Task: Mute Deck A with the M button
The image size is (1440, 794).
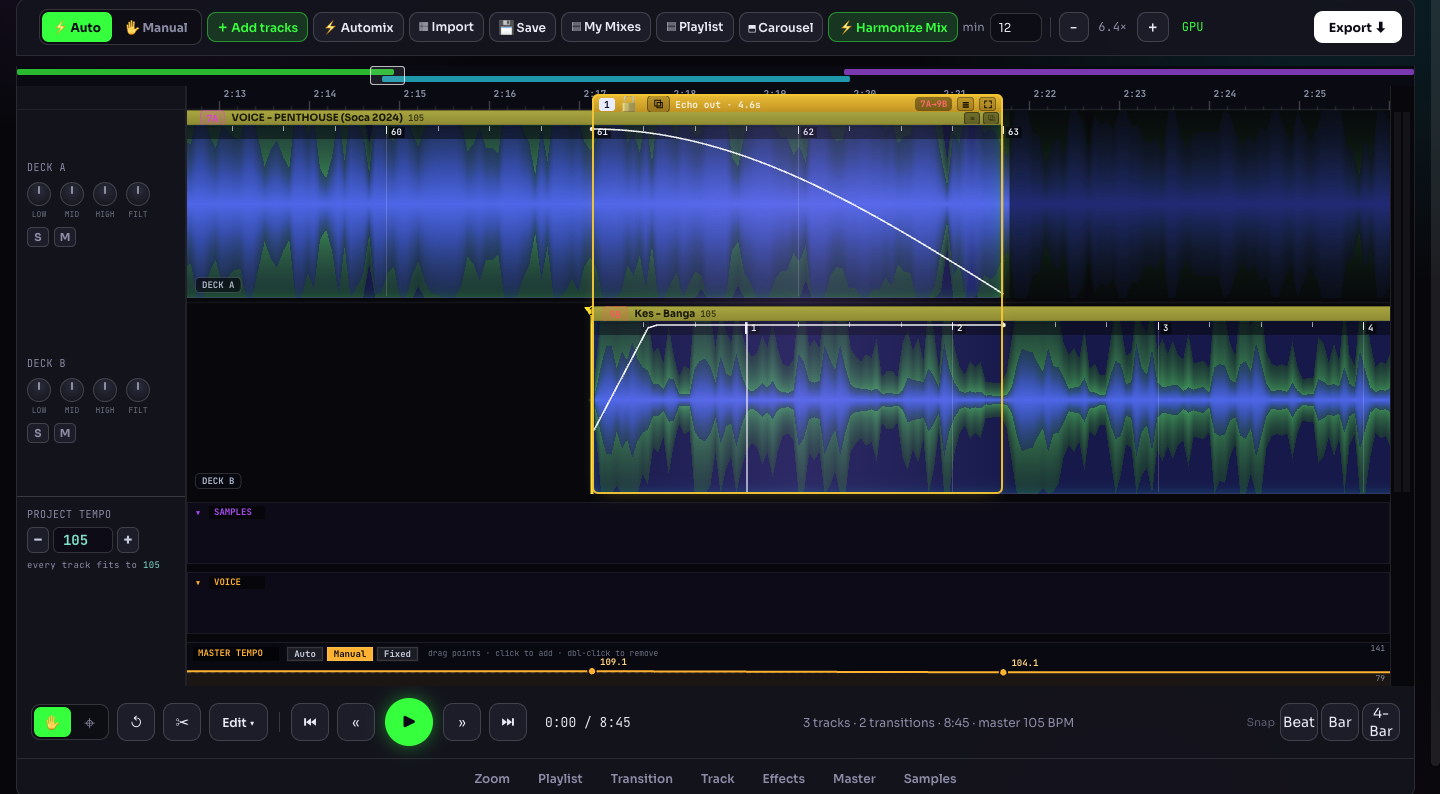Action: point(65,237)
